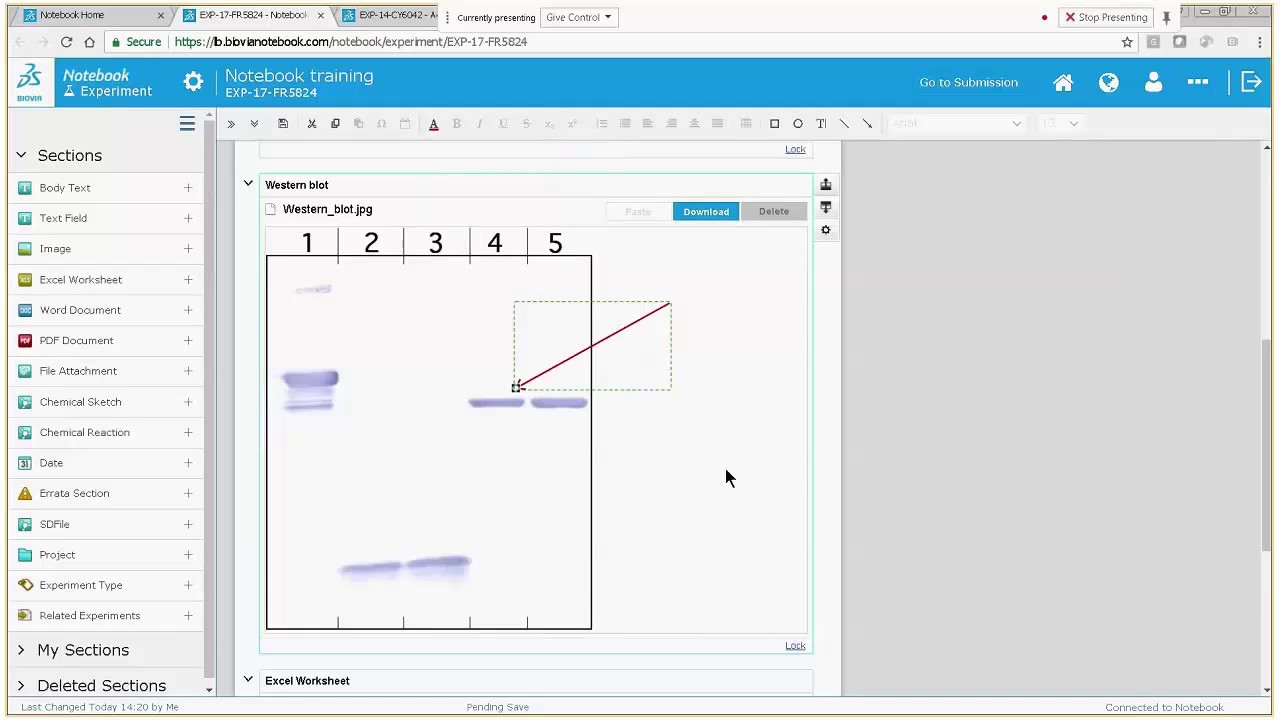The image size is (1280, 720).
Task: Click insert section above icon for Western blot
Action: 826,185
